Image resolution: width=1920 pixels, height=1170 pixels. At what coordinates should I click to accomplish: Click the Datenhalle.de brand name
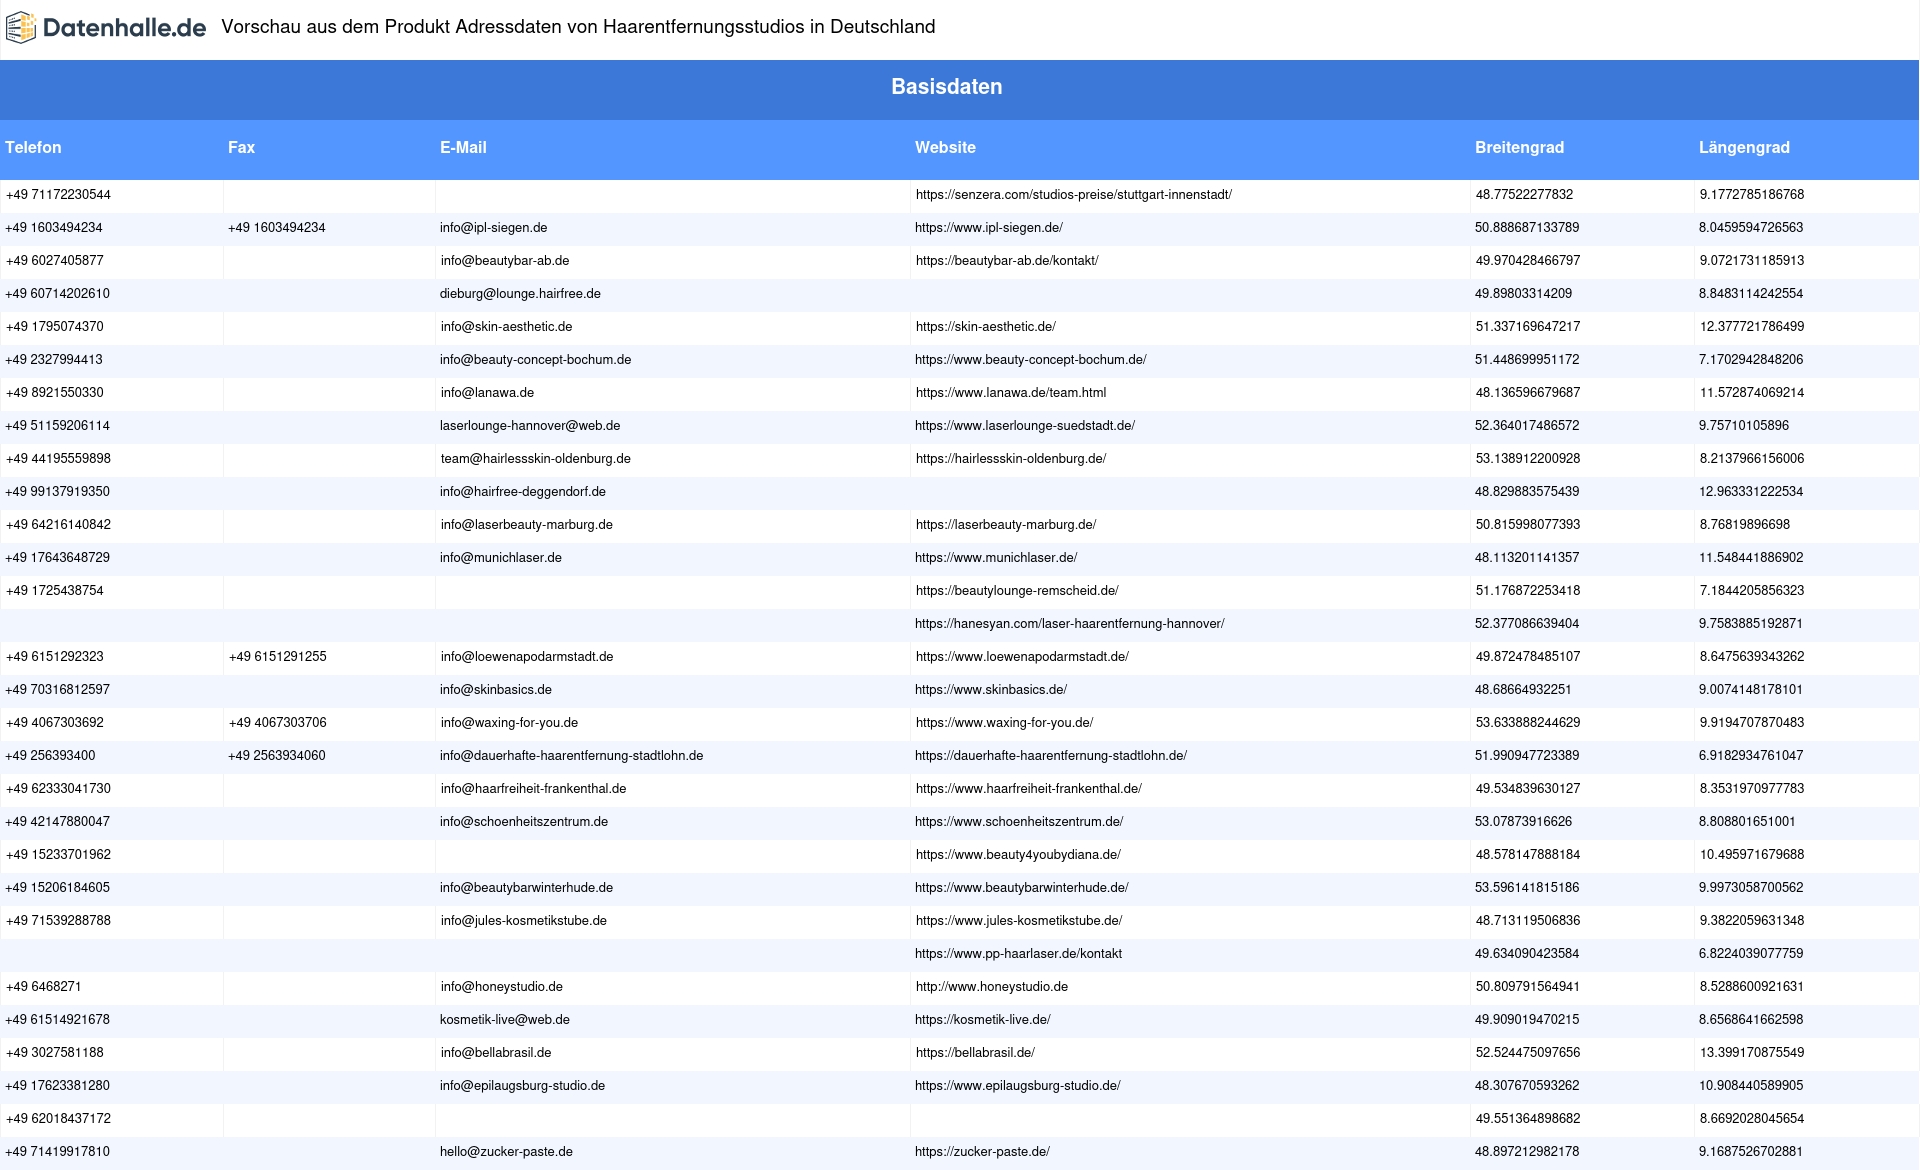[125, 28]
